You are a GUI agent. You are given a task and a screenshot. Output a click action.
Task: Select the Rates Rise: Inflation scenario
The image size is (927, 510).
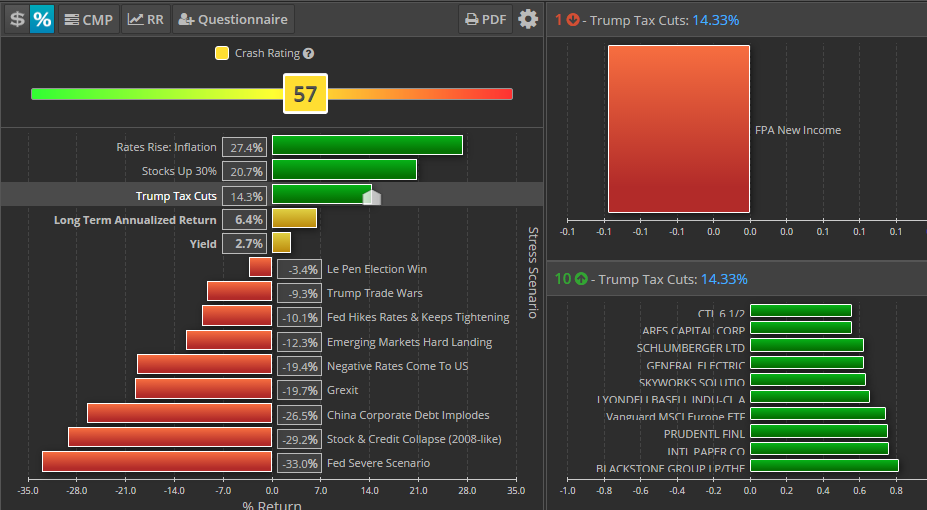[367, 146]
